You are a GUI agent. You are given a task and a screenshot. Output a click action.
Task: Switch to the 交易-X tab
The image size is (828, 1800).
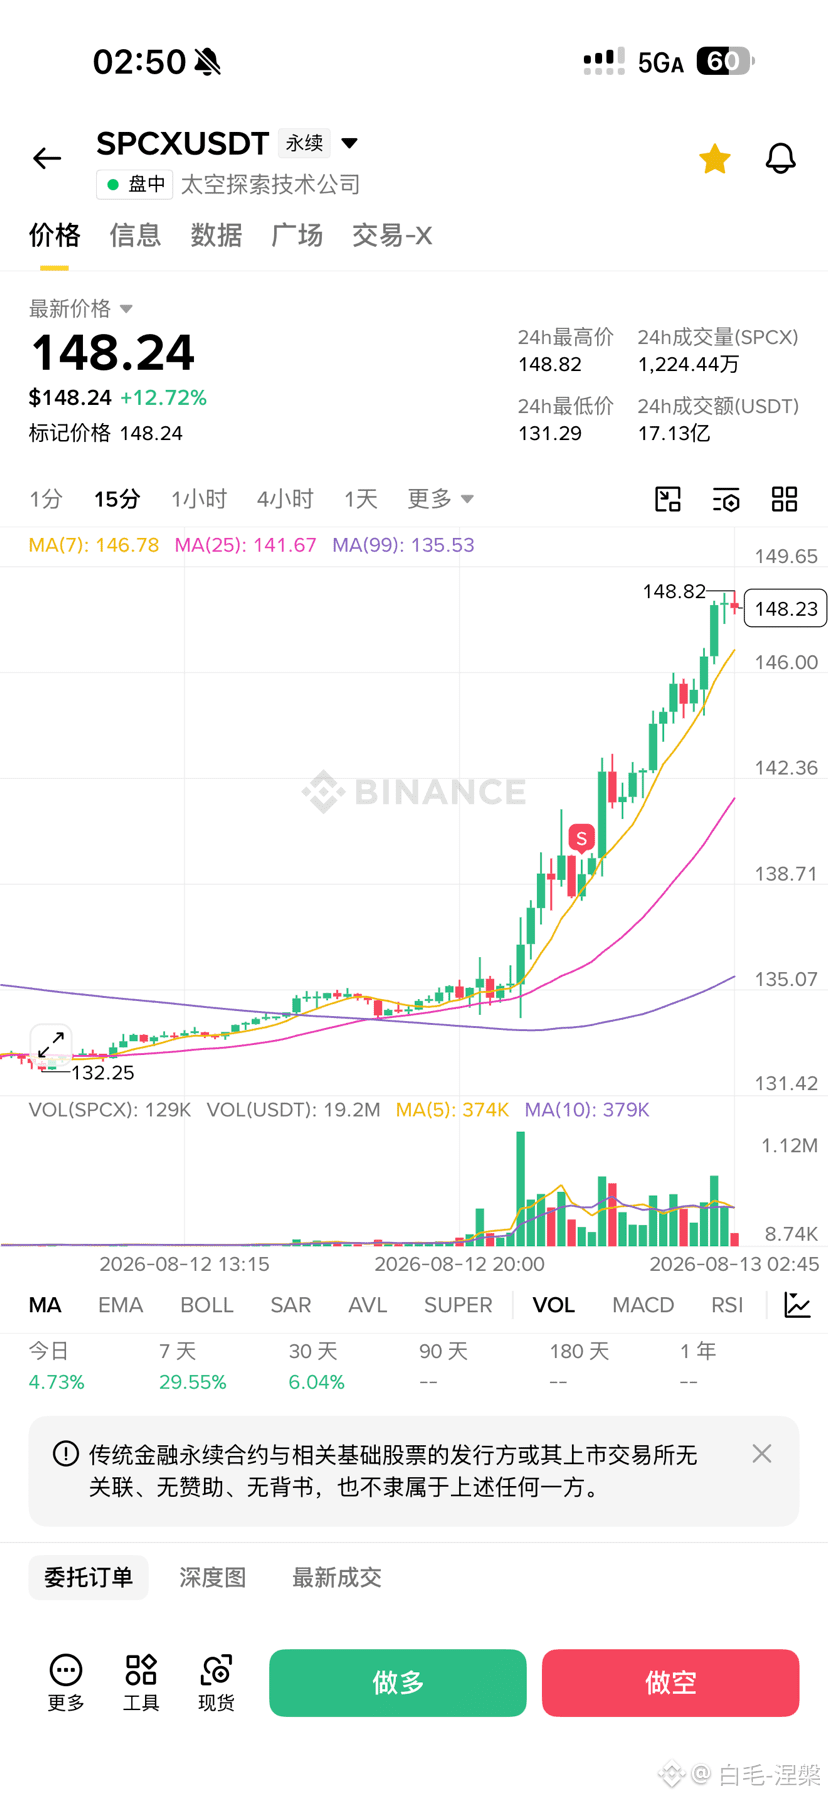click(x=392, y=235)
